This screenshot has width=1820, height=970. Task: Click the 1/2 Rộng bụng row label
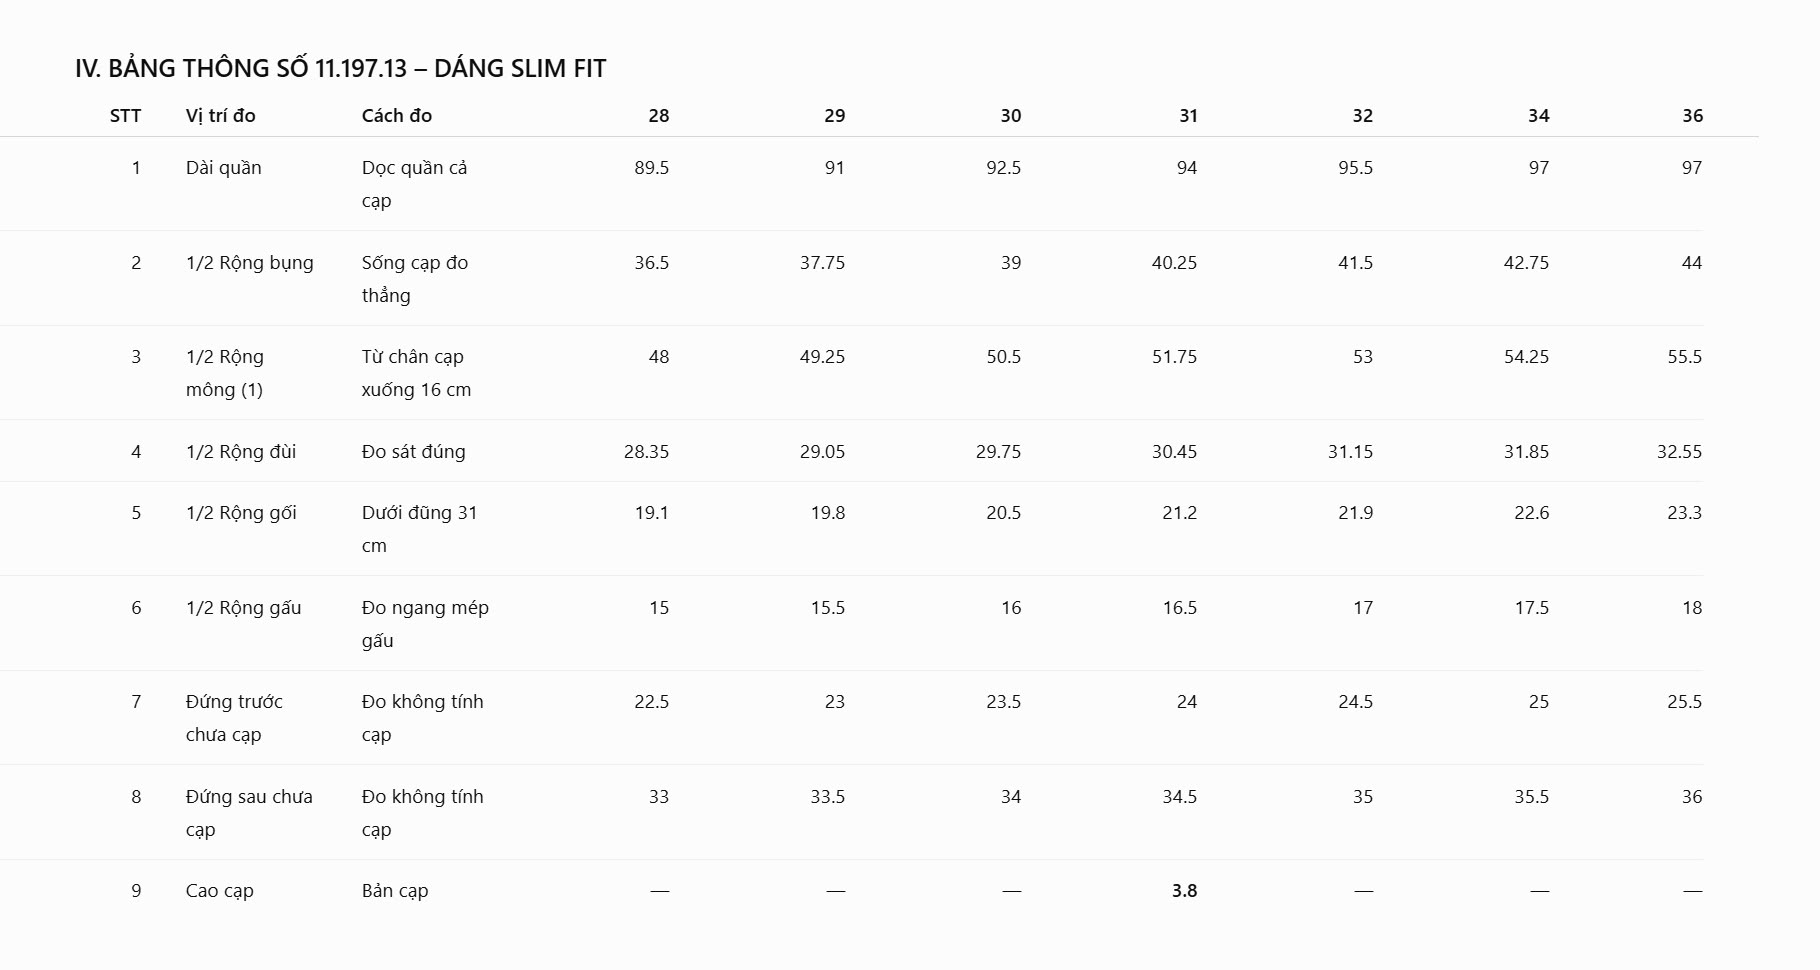pos(250,263)
